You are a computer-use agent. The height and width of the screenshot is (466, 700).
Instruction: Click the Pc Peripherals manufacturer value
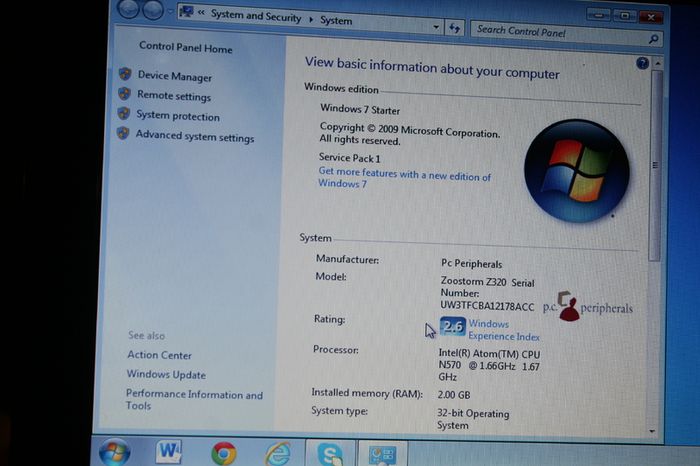471,263
